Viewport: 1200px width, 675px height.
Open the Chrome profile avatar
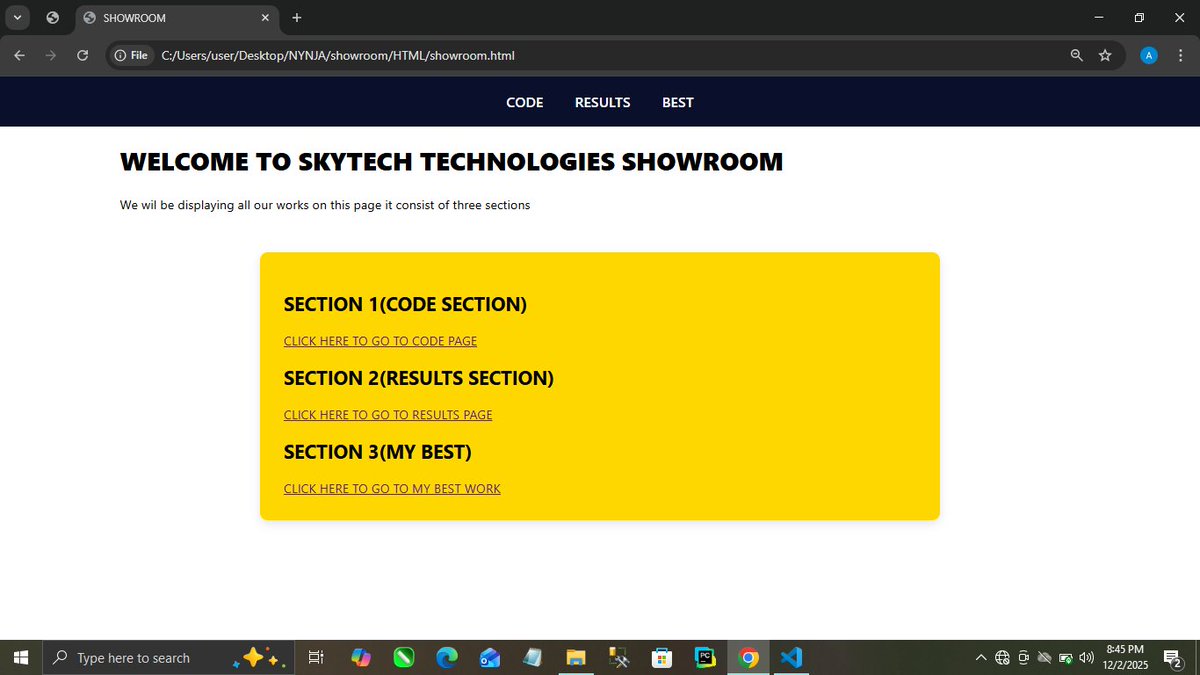click(x=1148, y=55)
